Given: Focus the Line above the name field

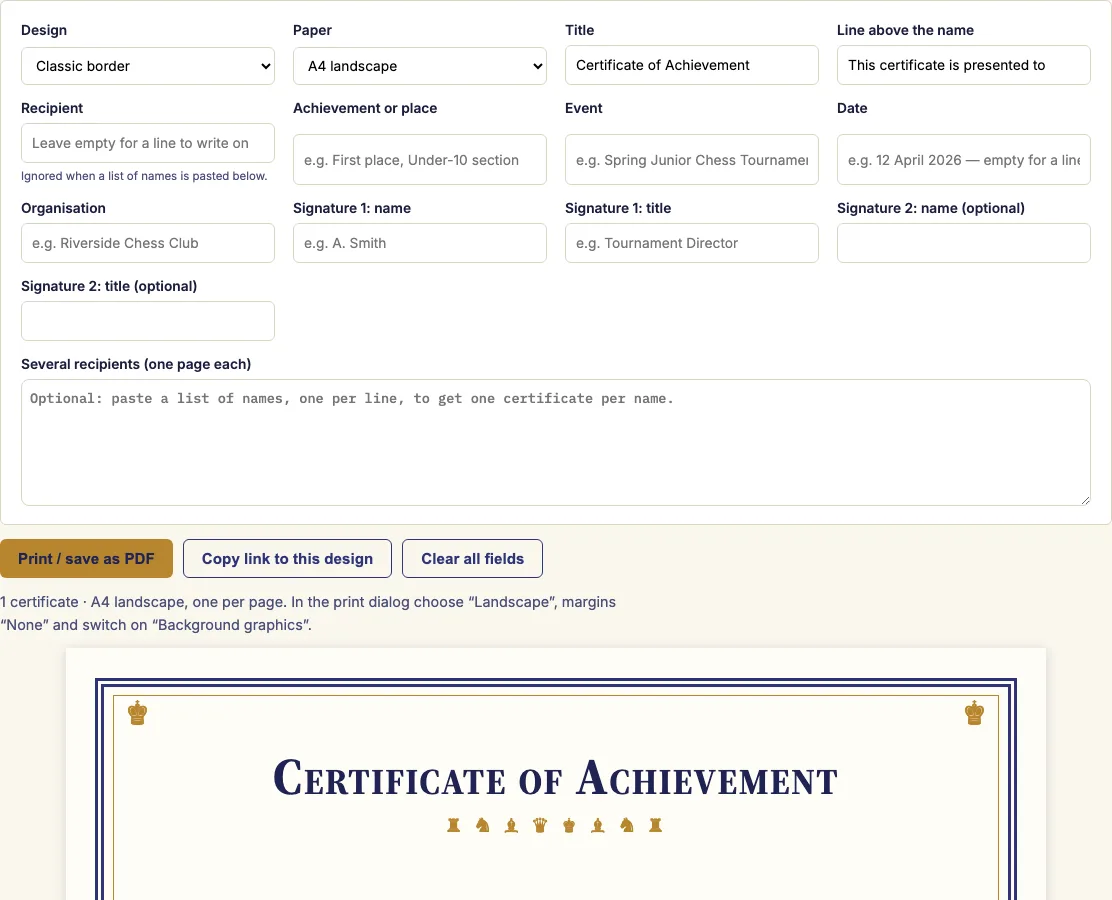Looking at the screenshot, I should 963,65.
